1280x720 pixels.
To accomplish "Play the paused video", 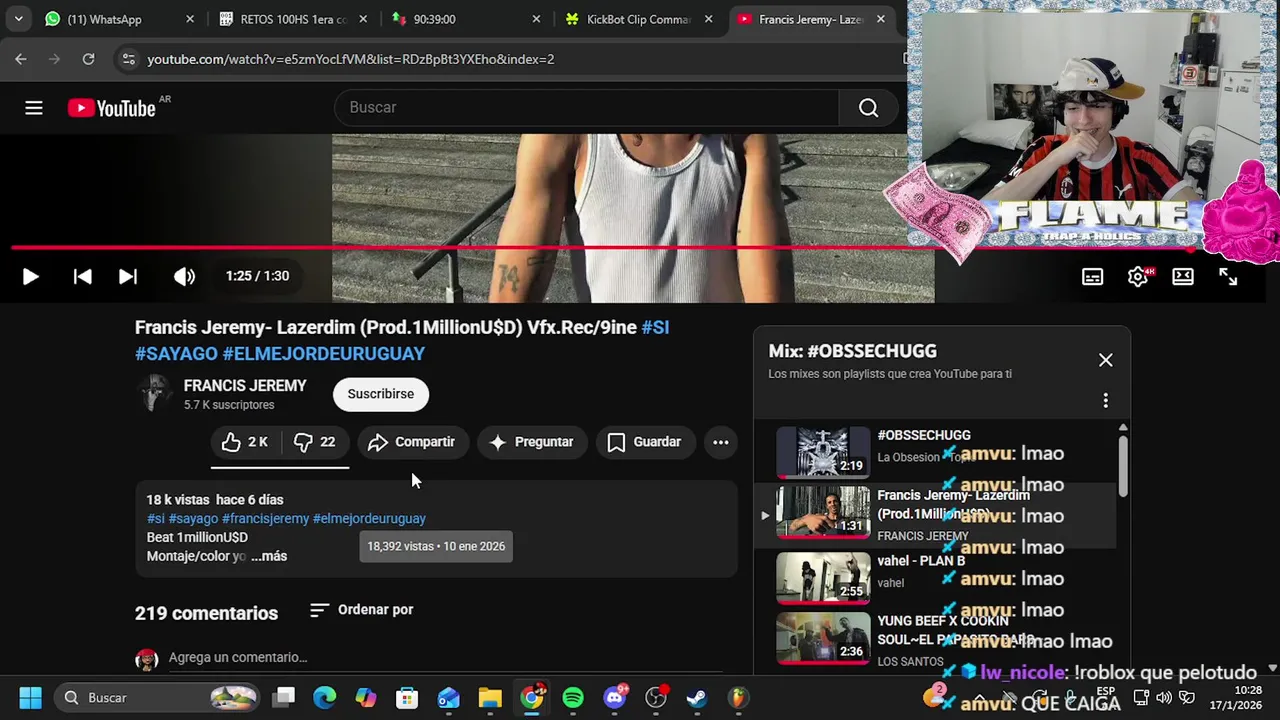I will pyautogui.click(x=30, y=277).
